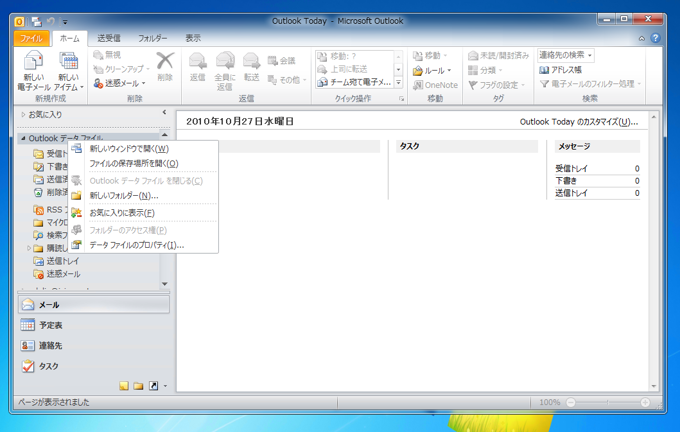
Task: Click the undo icon in quick access toolbar
Action: pyautogui.click(x=51, y=21)
